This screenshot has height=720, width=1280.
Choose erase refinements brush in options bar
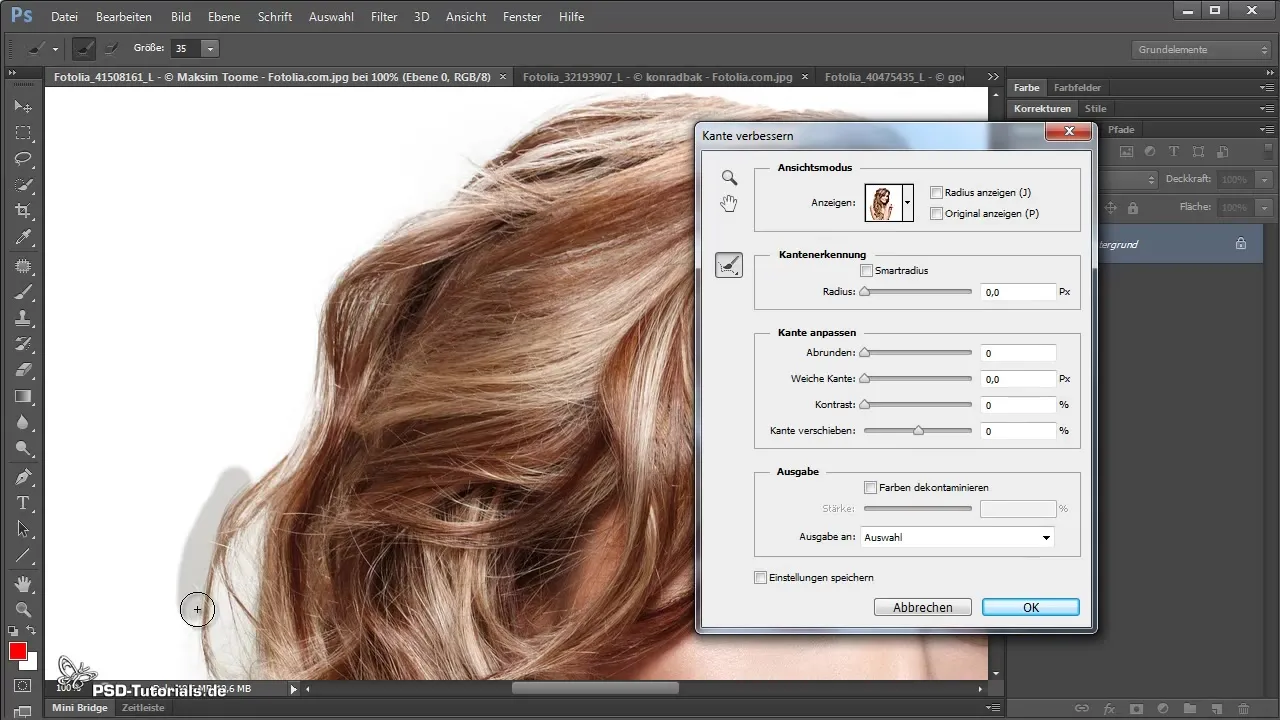click(112, 48)
